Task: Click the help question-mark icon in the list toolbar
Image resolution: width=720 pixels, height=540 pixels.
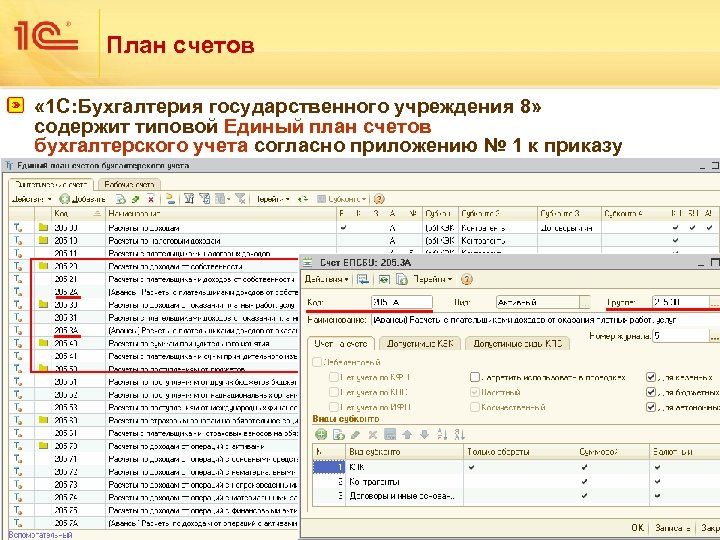Action: (x=379, y=199)
